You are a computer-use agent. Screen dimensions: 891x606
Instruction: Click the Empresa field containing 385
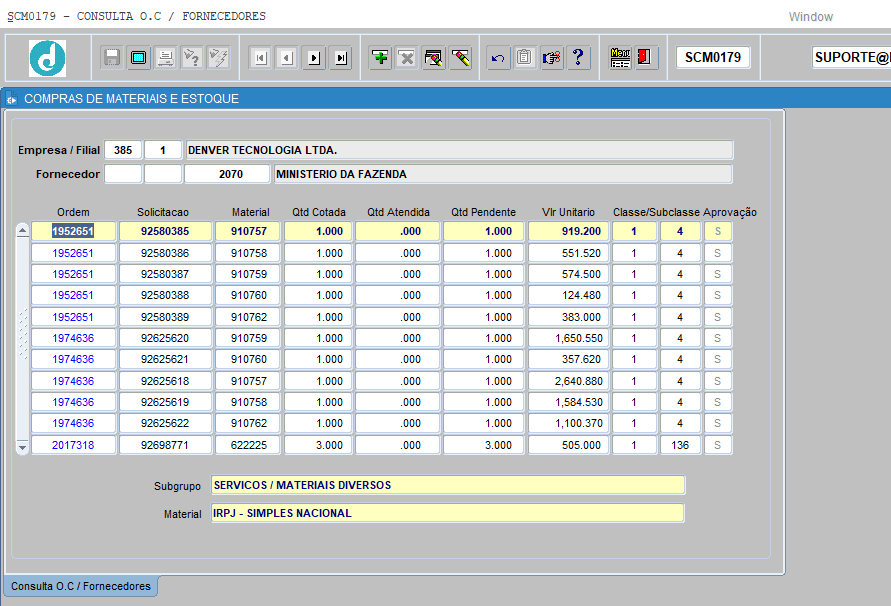pyautogui.click(x=123, y=150)
